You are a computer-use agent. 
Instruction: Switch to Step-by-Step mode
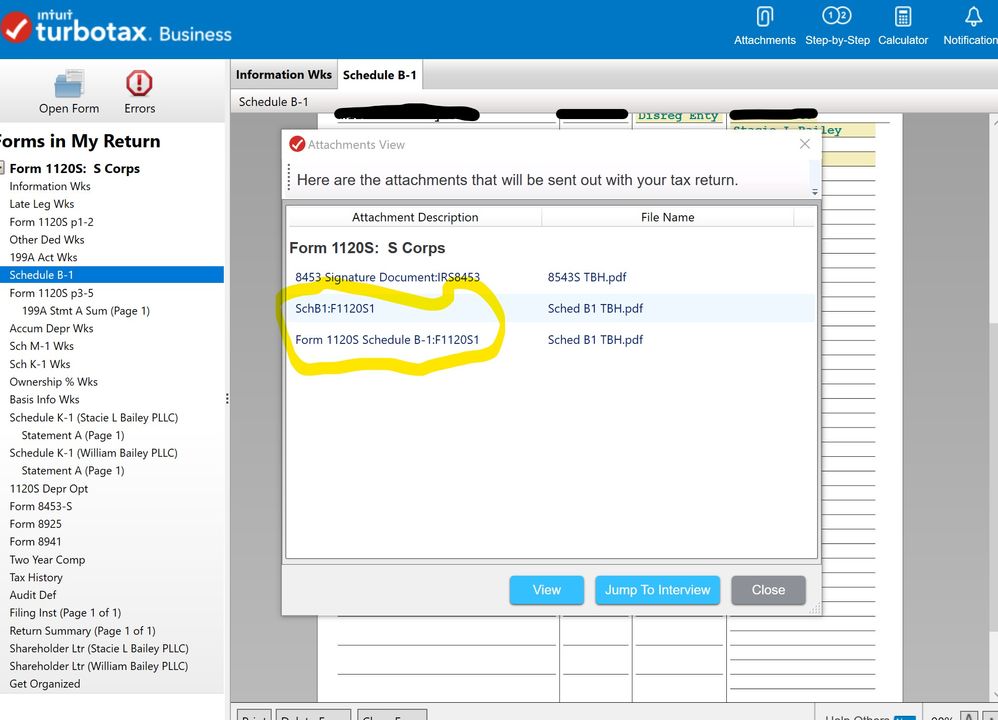(837, 25)
